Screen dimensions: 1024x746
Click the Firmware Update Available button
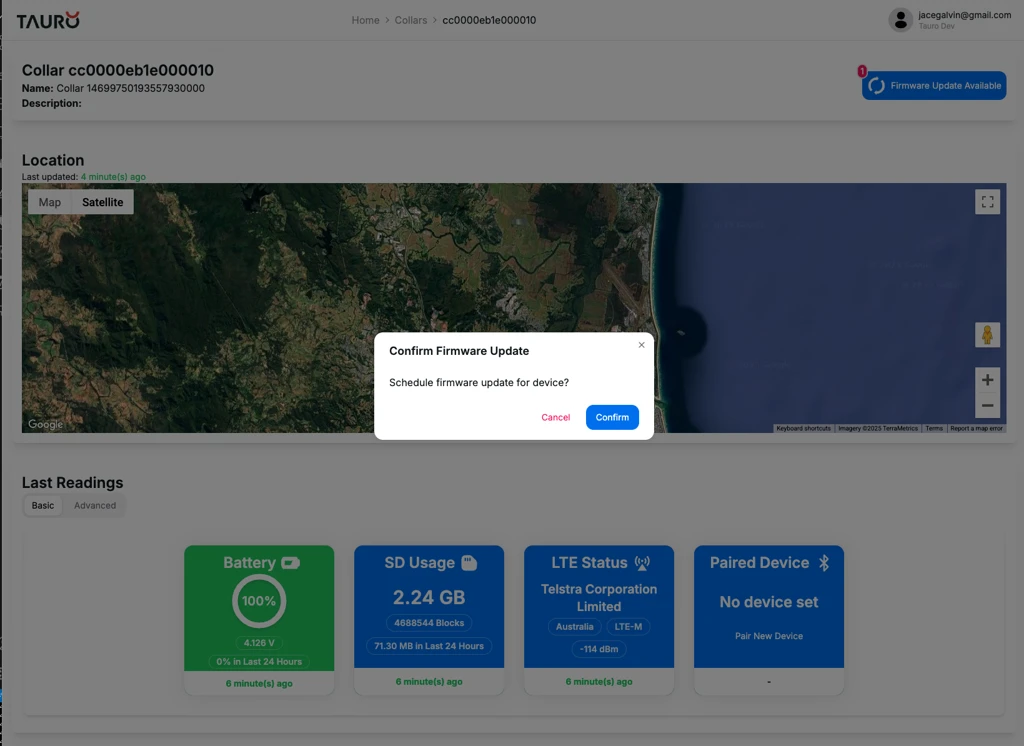point(934,86)
